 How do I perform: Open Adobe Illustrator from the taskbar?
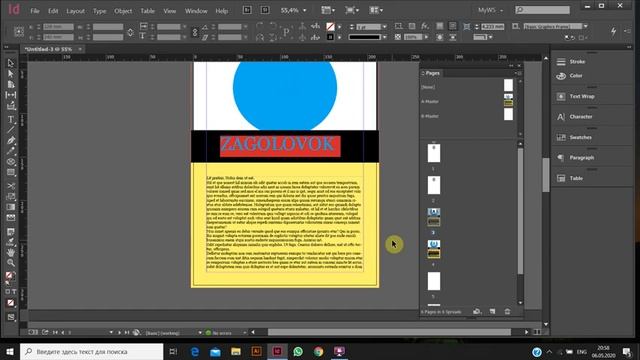point(256,351)
